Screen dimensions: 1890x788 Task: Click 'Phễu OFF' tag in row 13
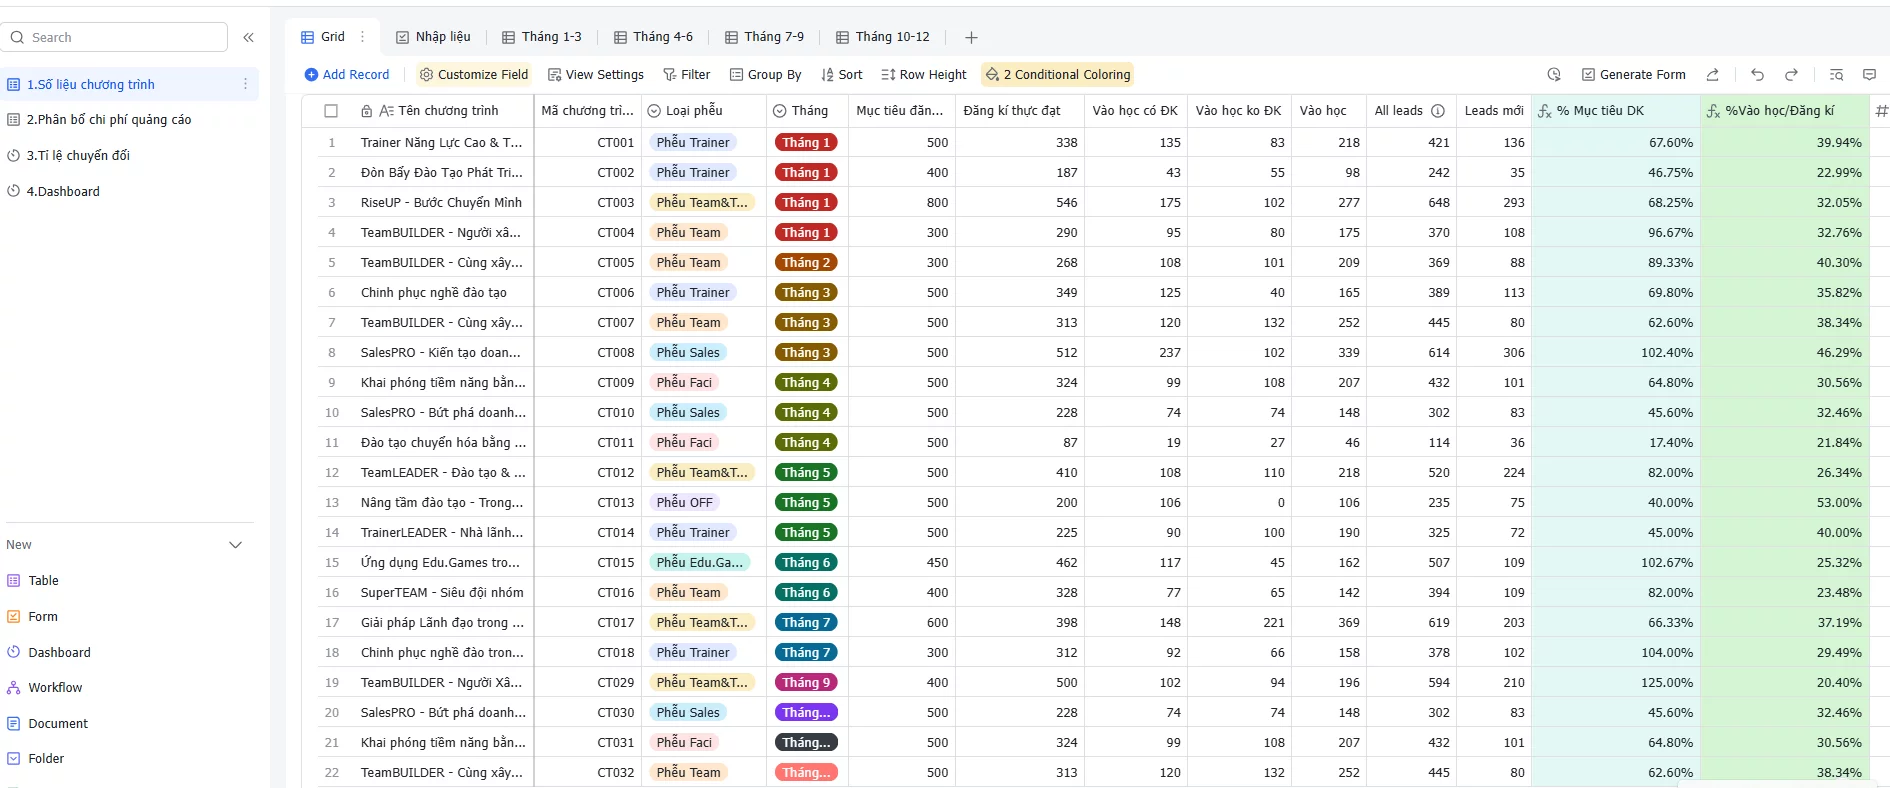(685, 502)
